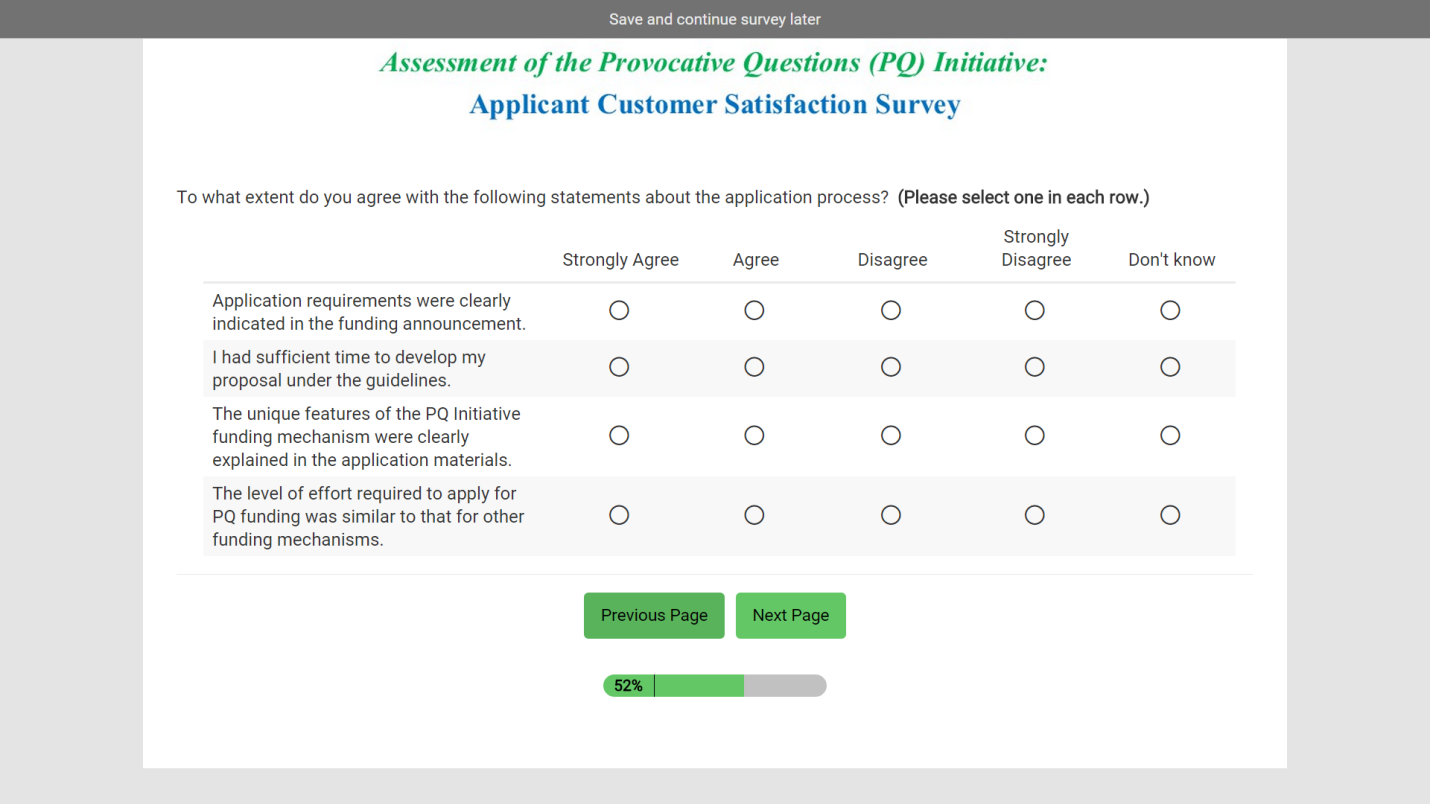This screenshot has width=1430, height=804.
Task: Click the 52% survey progress bar
Action: point(714,685)
